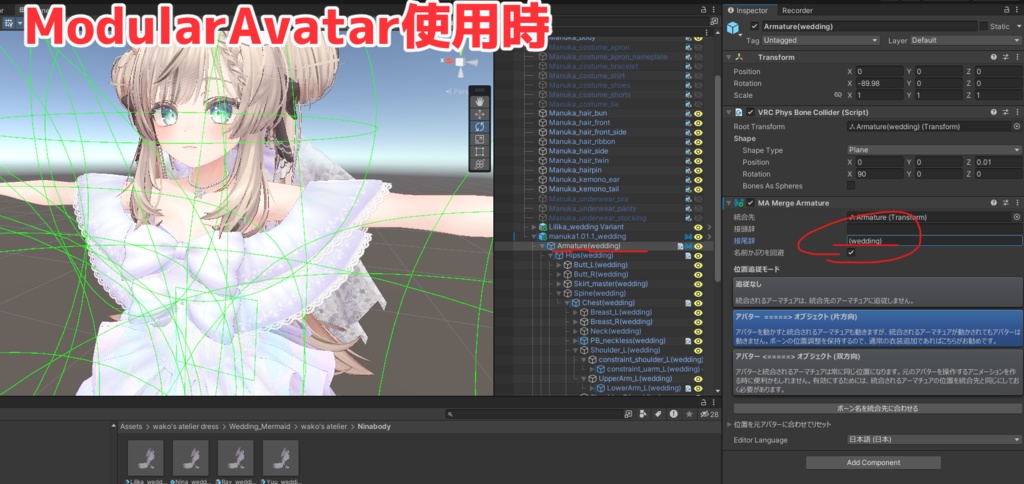This screenshot has height=484, width=1024.
Task: Select the Move tool in scene overlay
Action: tap(479, 114)
